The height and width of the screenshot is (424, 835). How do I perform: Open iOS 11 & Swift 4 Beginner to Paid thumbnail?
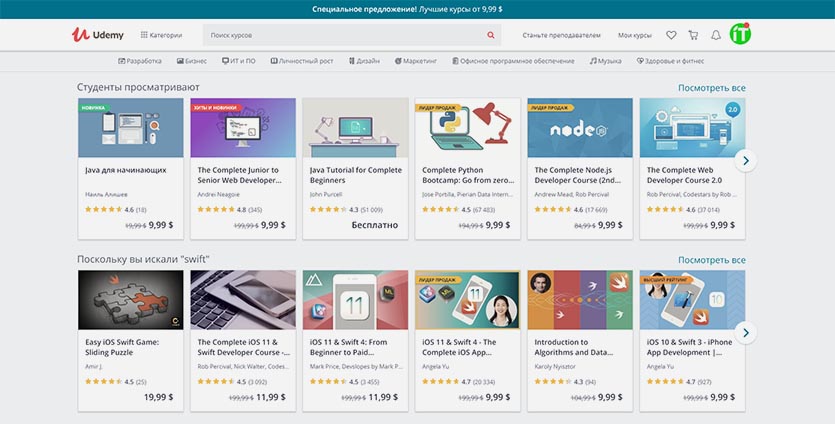pos(355,300)
